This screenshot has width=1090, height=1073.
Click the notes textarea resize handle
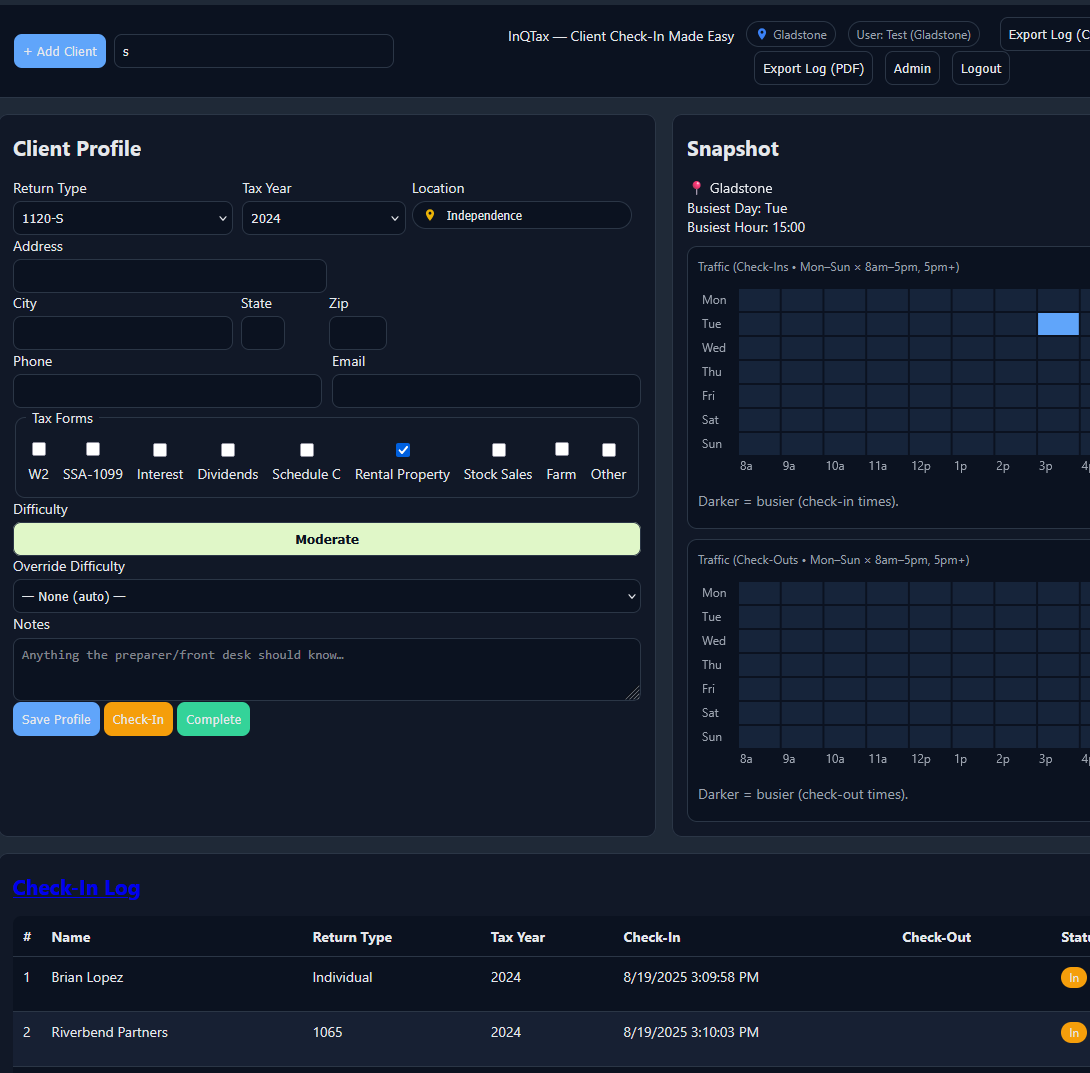pyautogui.click(x=632, y=692)
